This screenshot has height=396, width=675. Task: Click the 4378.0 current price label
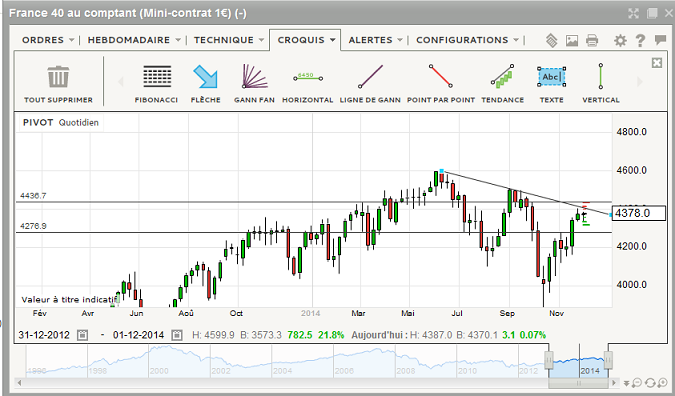coord(639,213)
